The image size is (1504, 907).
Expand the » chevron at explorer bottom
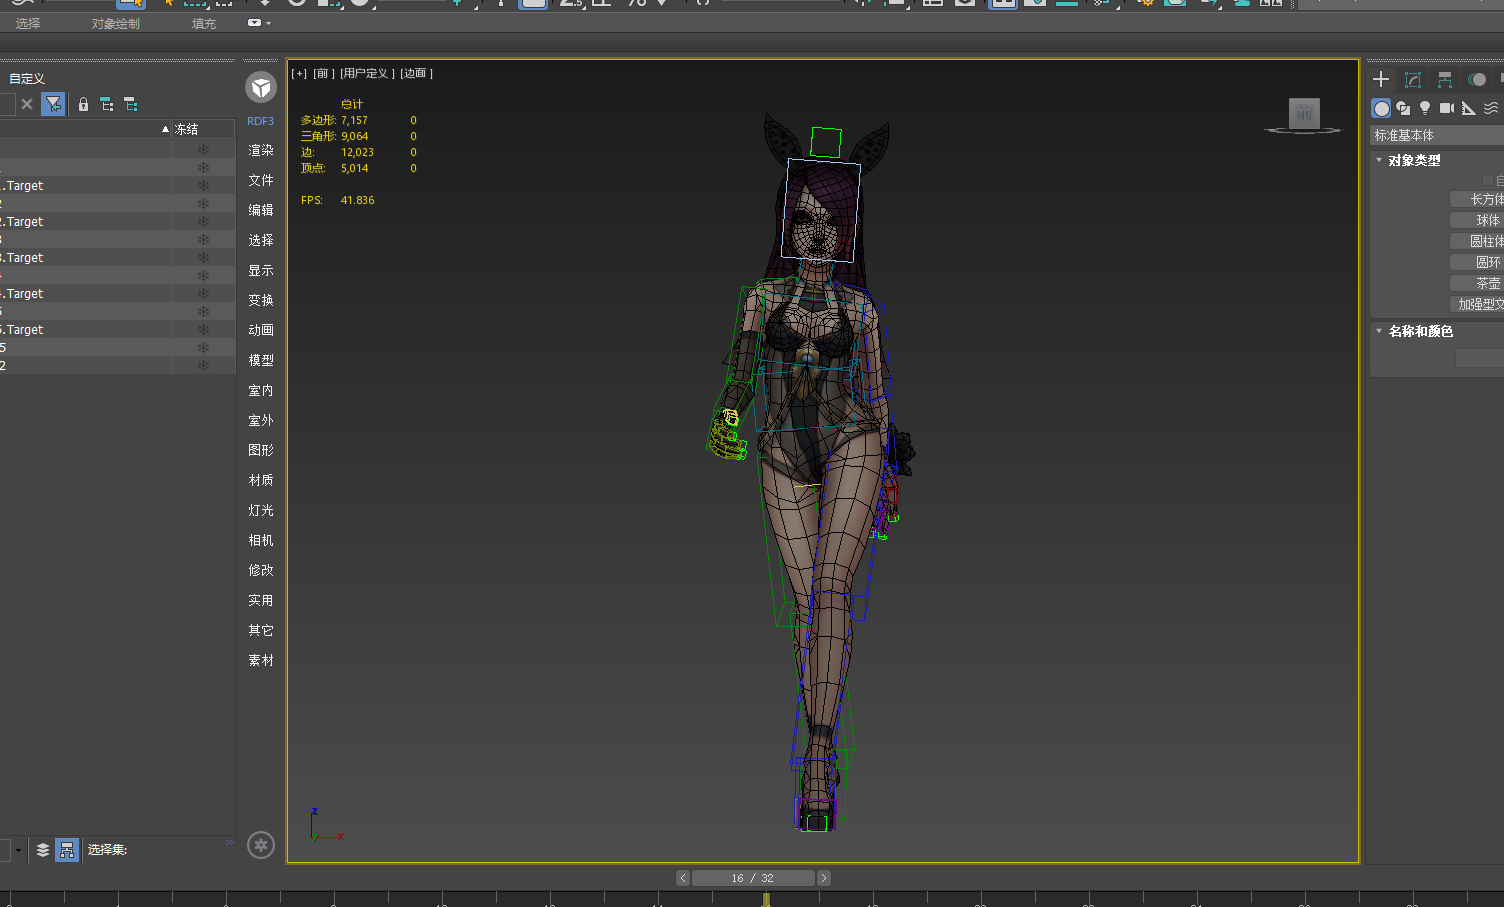click(230, 843)
